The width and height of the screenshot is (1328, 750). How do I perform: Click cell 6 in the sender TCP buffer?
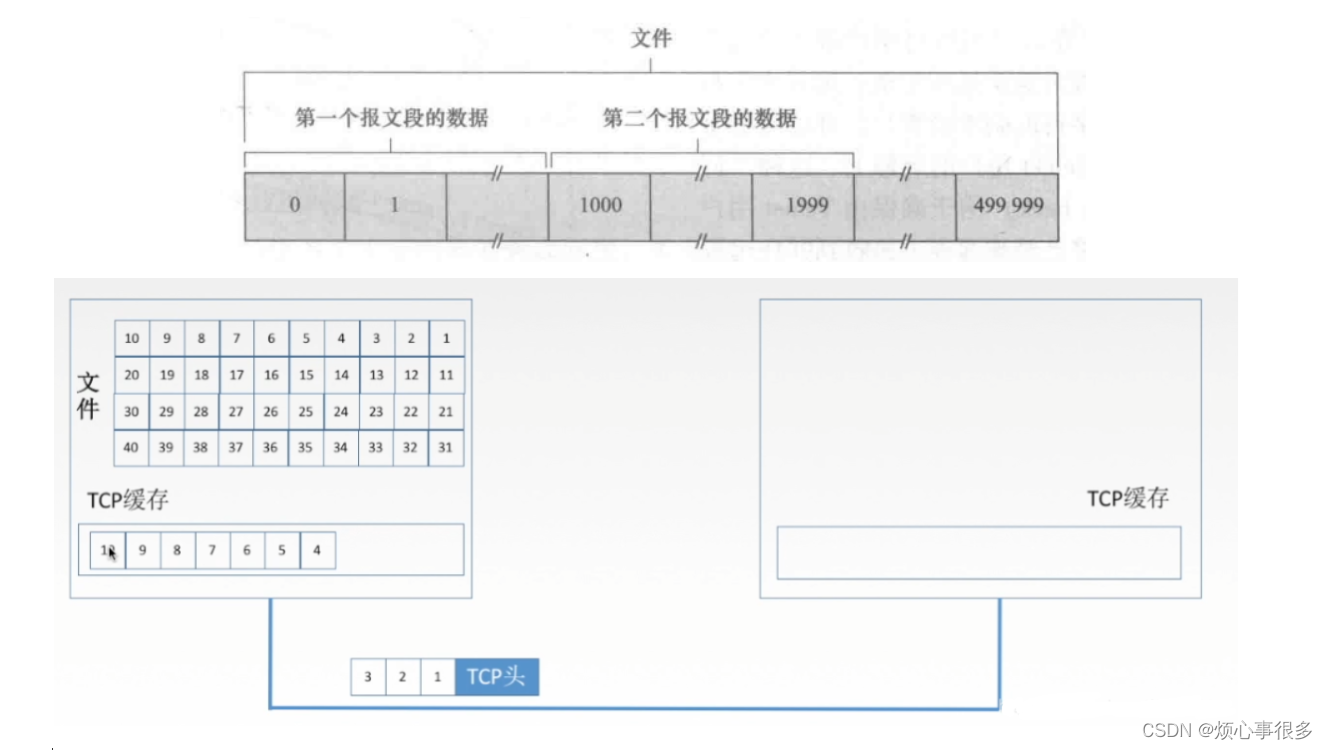point(247,550)
